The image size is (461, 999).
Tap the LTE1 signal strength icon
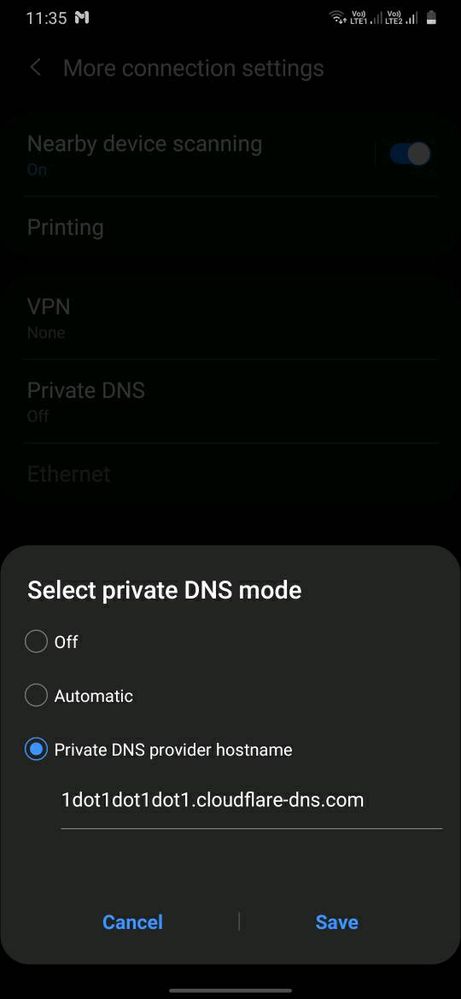(x=365, y=18)
